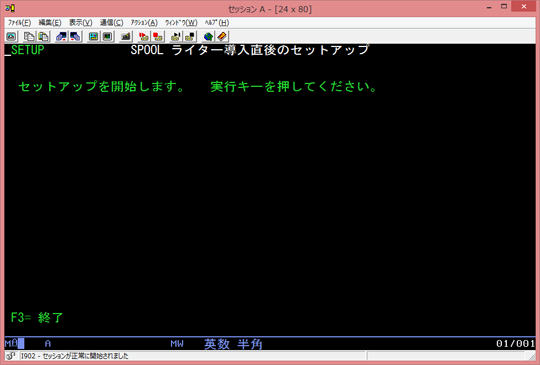Click the Copy toolbar icon
Screen dimensions: 540x365
[x=29, y=36]
